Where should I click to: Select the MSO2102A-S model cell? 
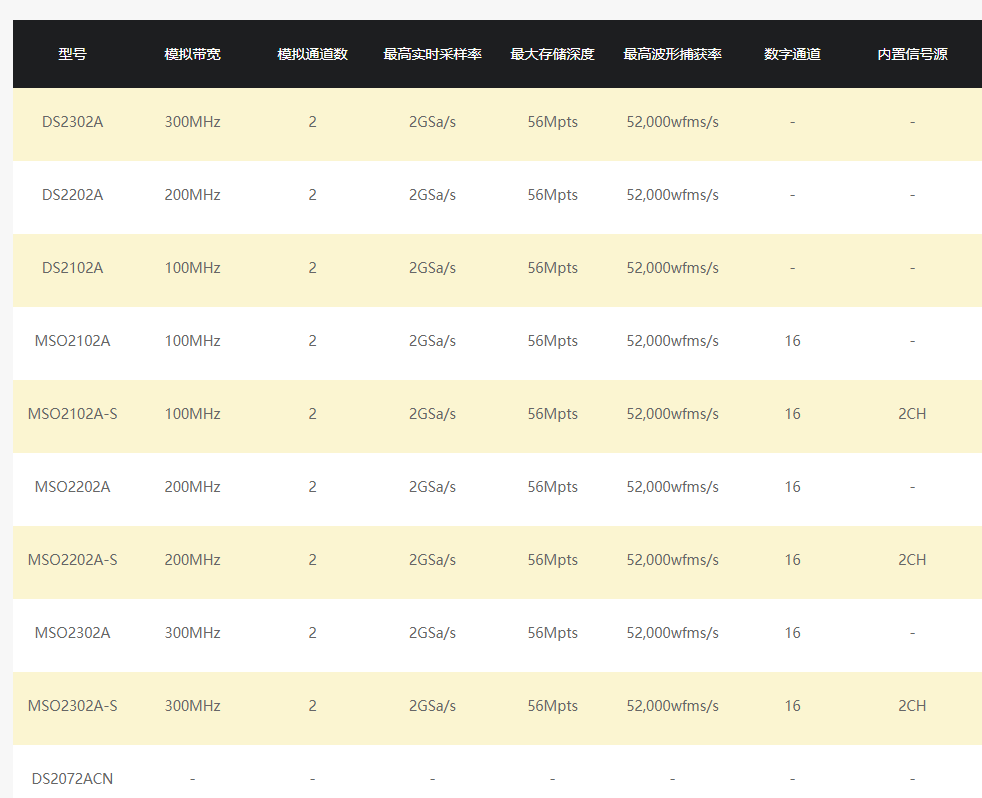(72, 414)
